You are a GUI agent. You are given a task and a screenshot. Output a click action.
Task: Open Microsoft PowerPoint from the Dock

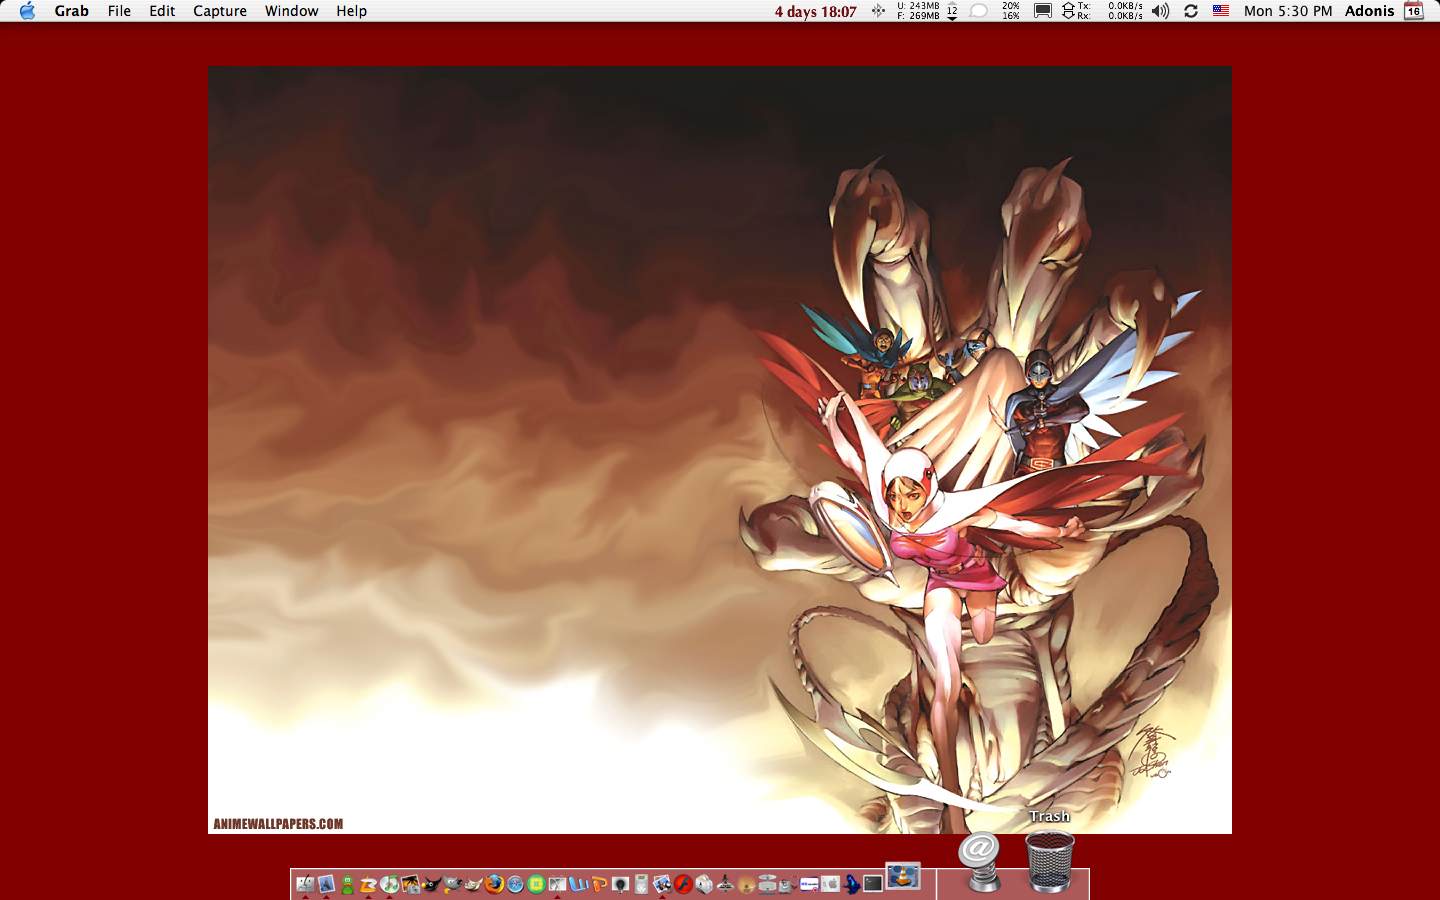click(599, 884)
